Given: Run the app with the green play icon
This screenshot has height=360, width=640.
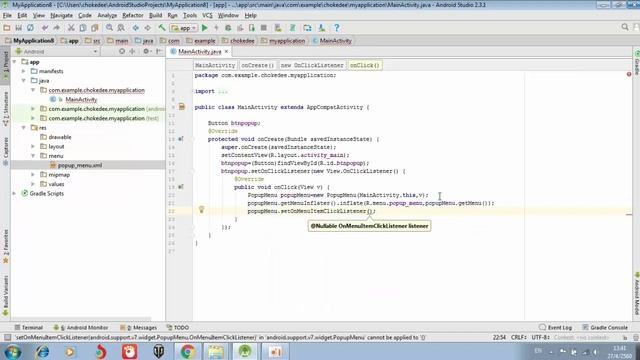Looking at the screenshot, I should (x=205, y=28).
